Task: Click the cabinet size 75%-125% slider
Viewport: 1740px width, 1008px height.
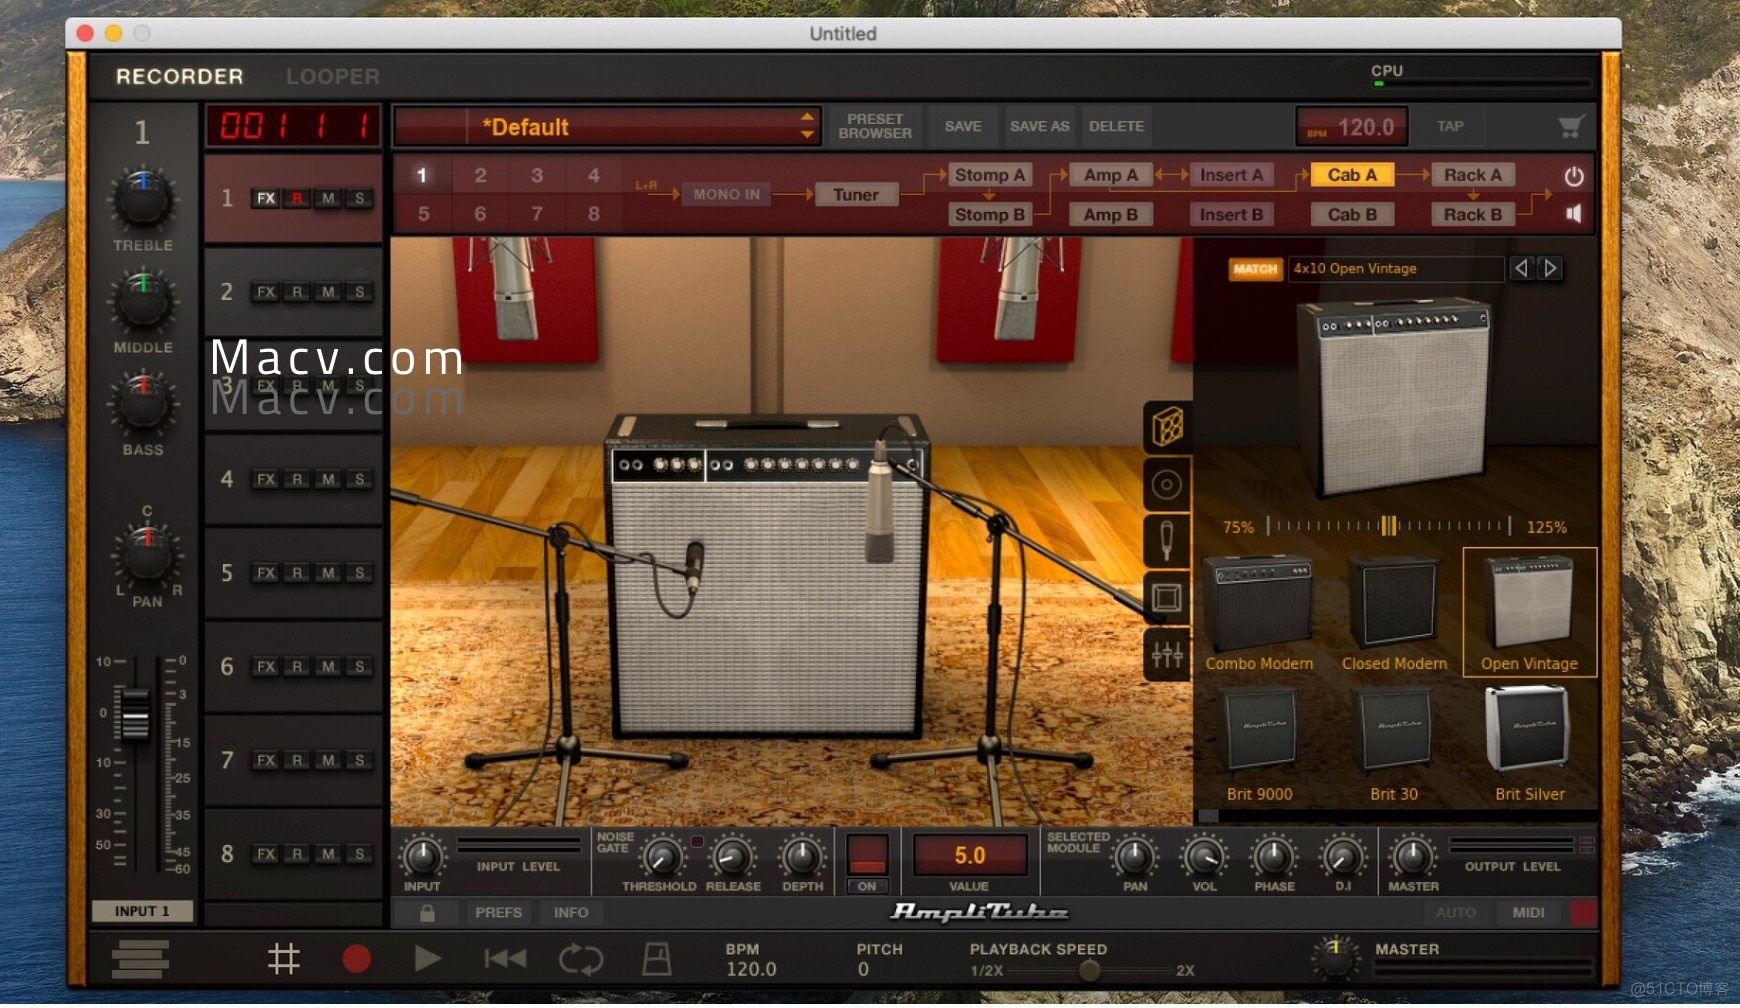Action: click(x=1389, y=526)
